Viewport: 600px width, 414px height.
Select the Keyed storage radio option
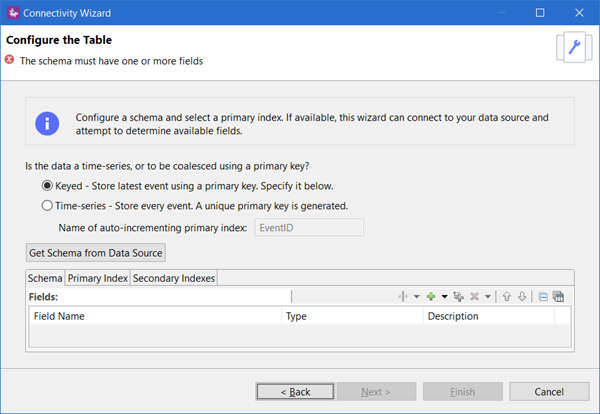click(46, 186)
